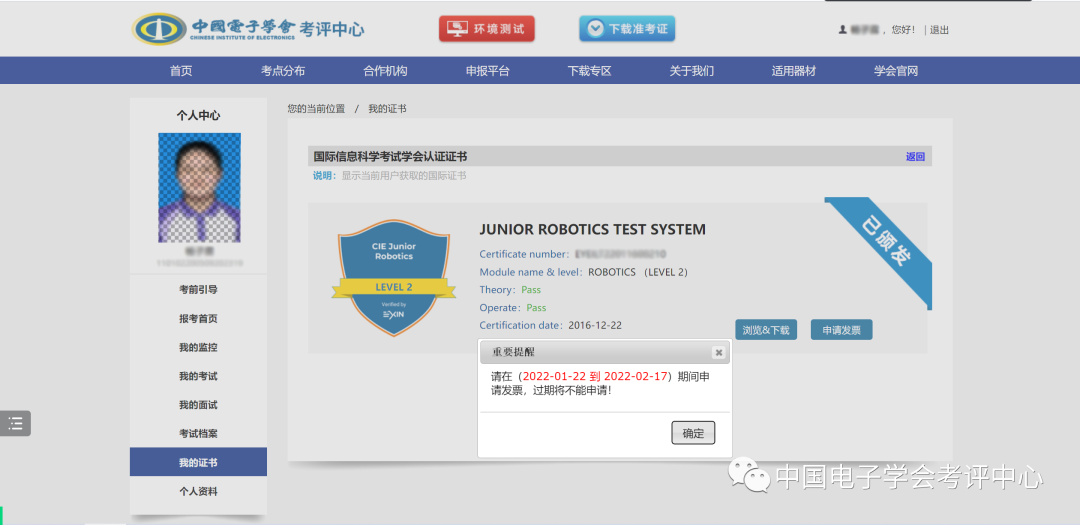Close the 重要提醒 dialog with X
Image resolution: width=1080 pixels, height=525 pixels.
[719, 352]
